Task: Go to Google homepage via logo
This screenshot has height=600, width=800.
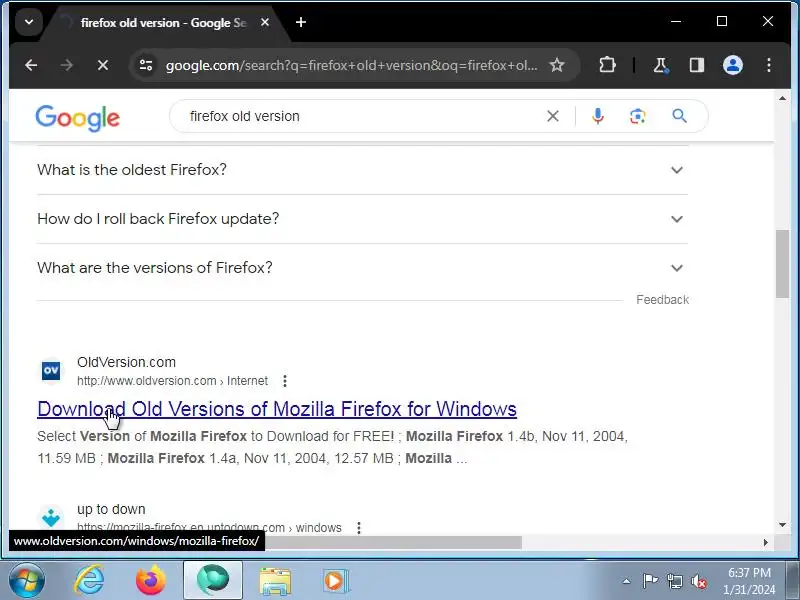Action: click(x=78, y=118)
